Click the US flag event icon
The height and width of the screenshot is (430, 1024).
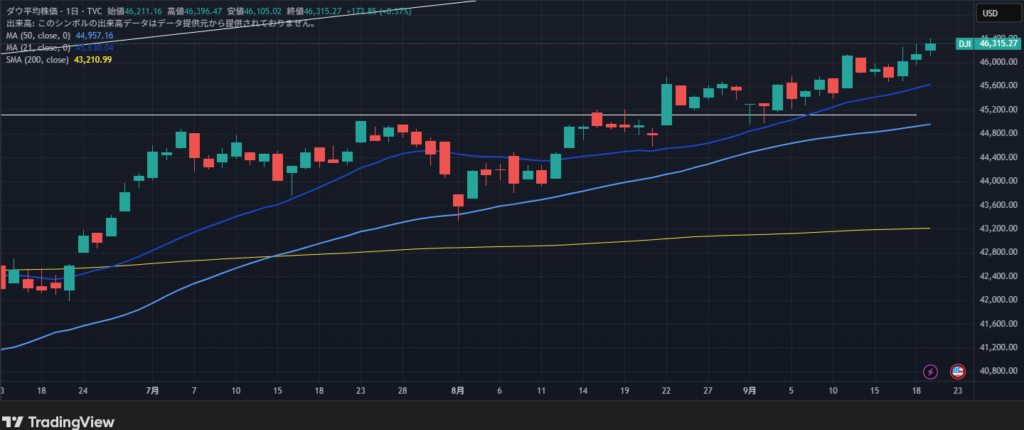point(957,371)
